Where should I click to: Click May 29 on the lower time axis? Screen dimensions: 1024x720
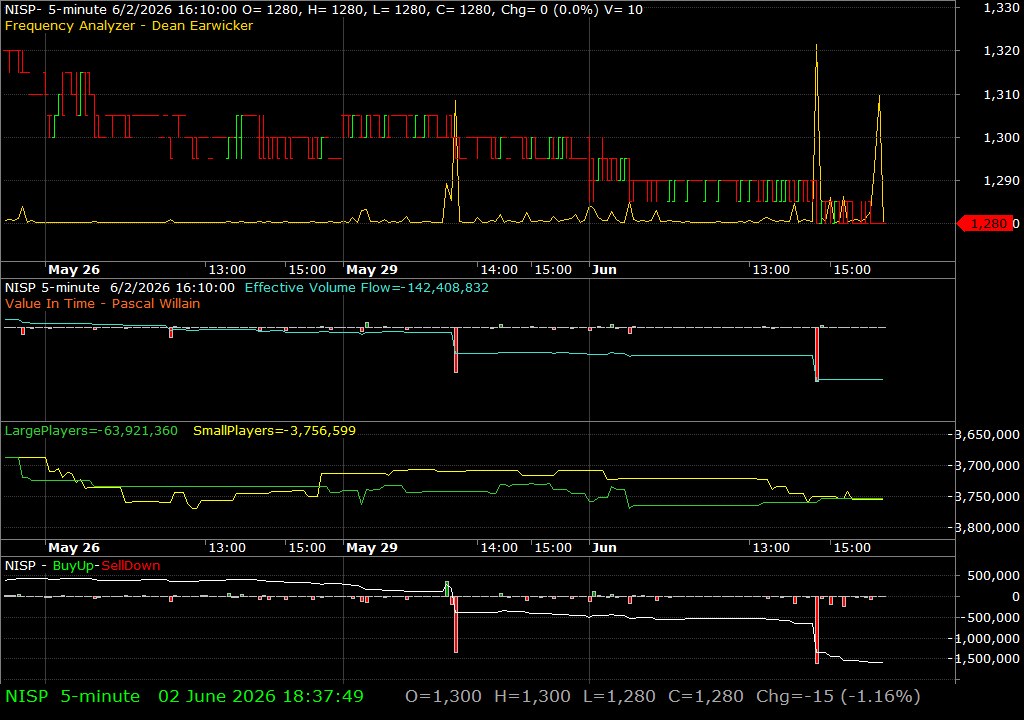(x=372, y=548)
